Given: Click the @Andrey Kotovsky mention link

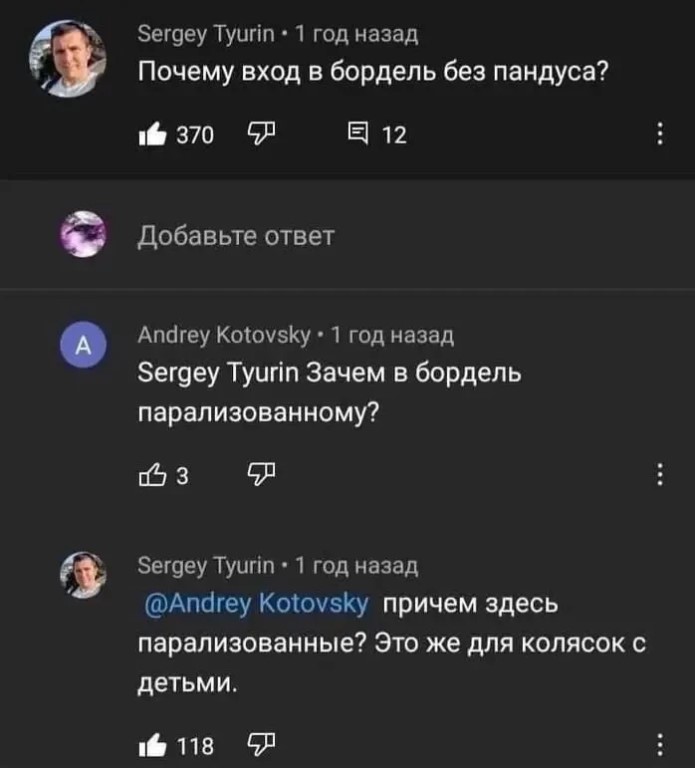Looking at the screenshot, I should [x=256, y=603].
